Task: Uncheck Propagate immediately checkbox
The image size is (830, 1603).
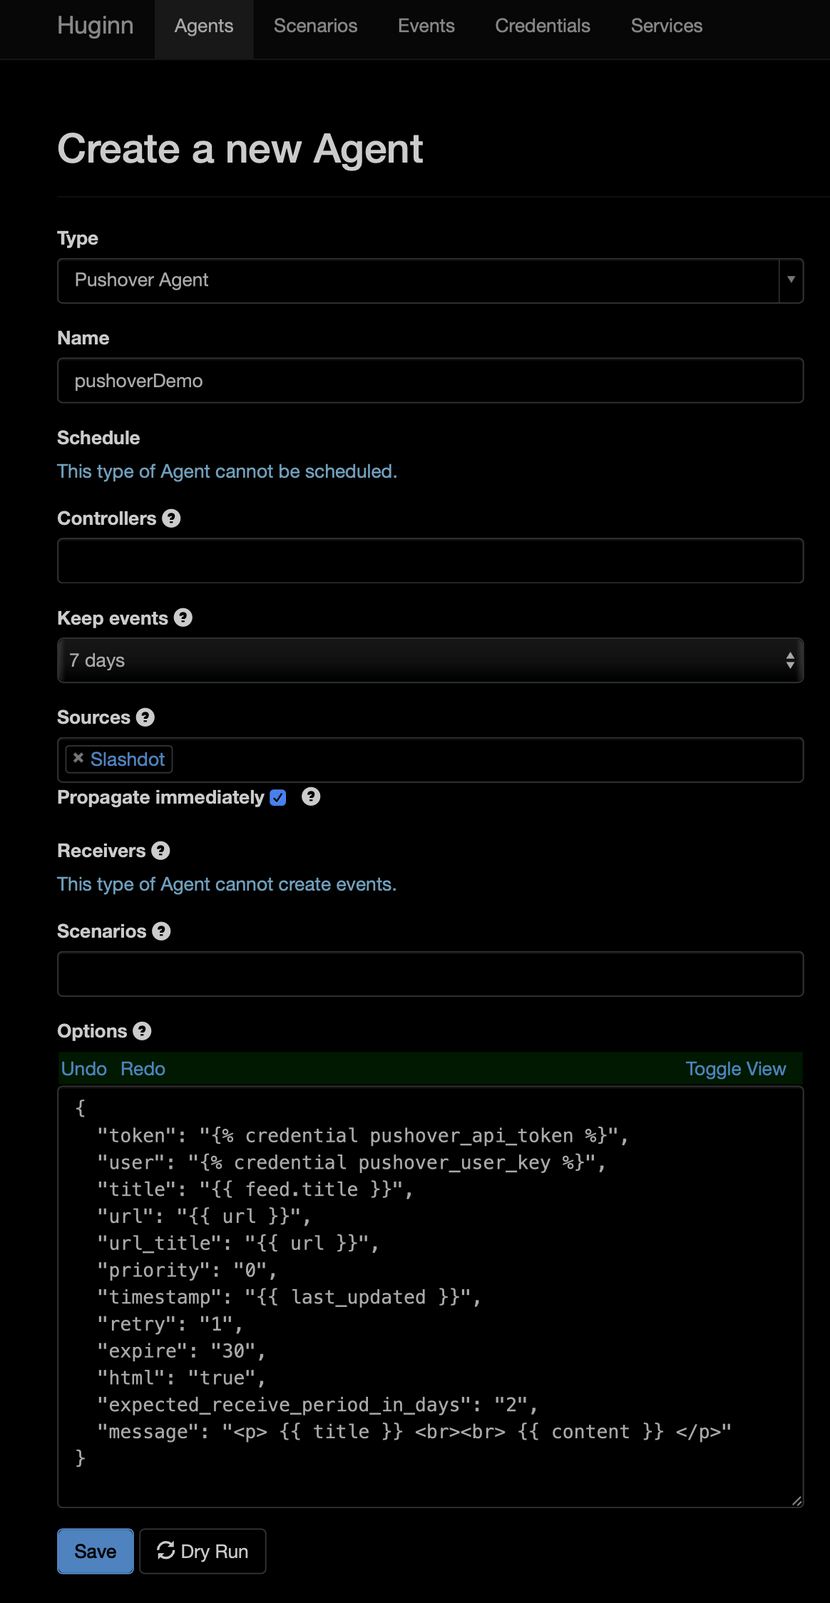Action: click(278, 798)
